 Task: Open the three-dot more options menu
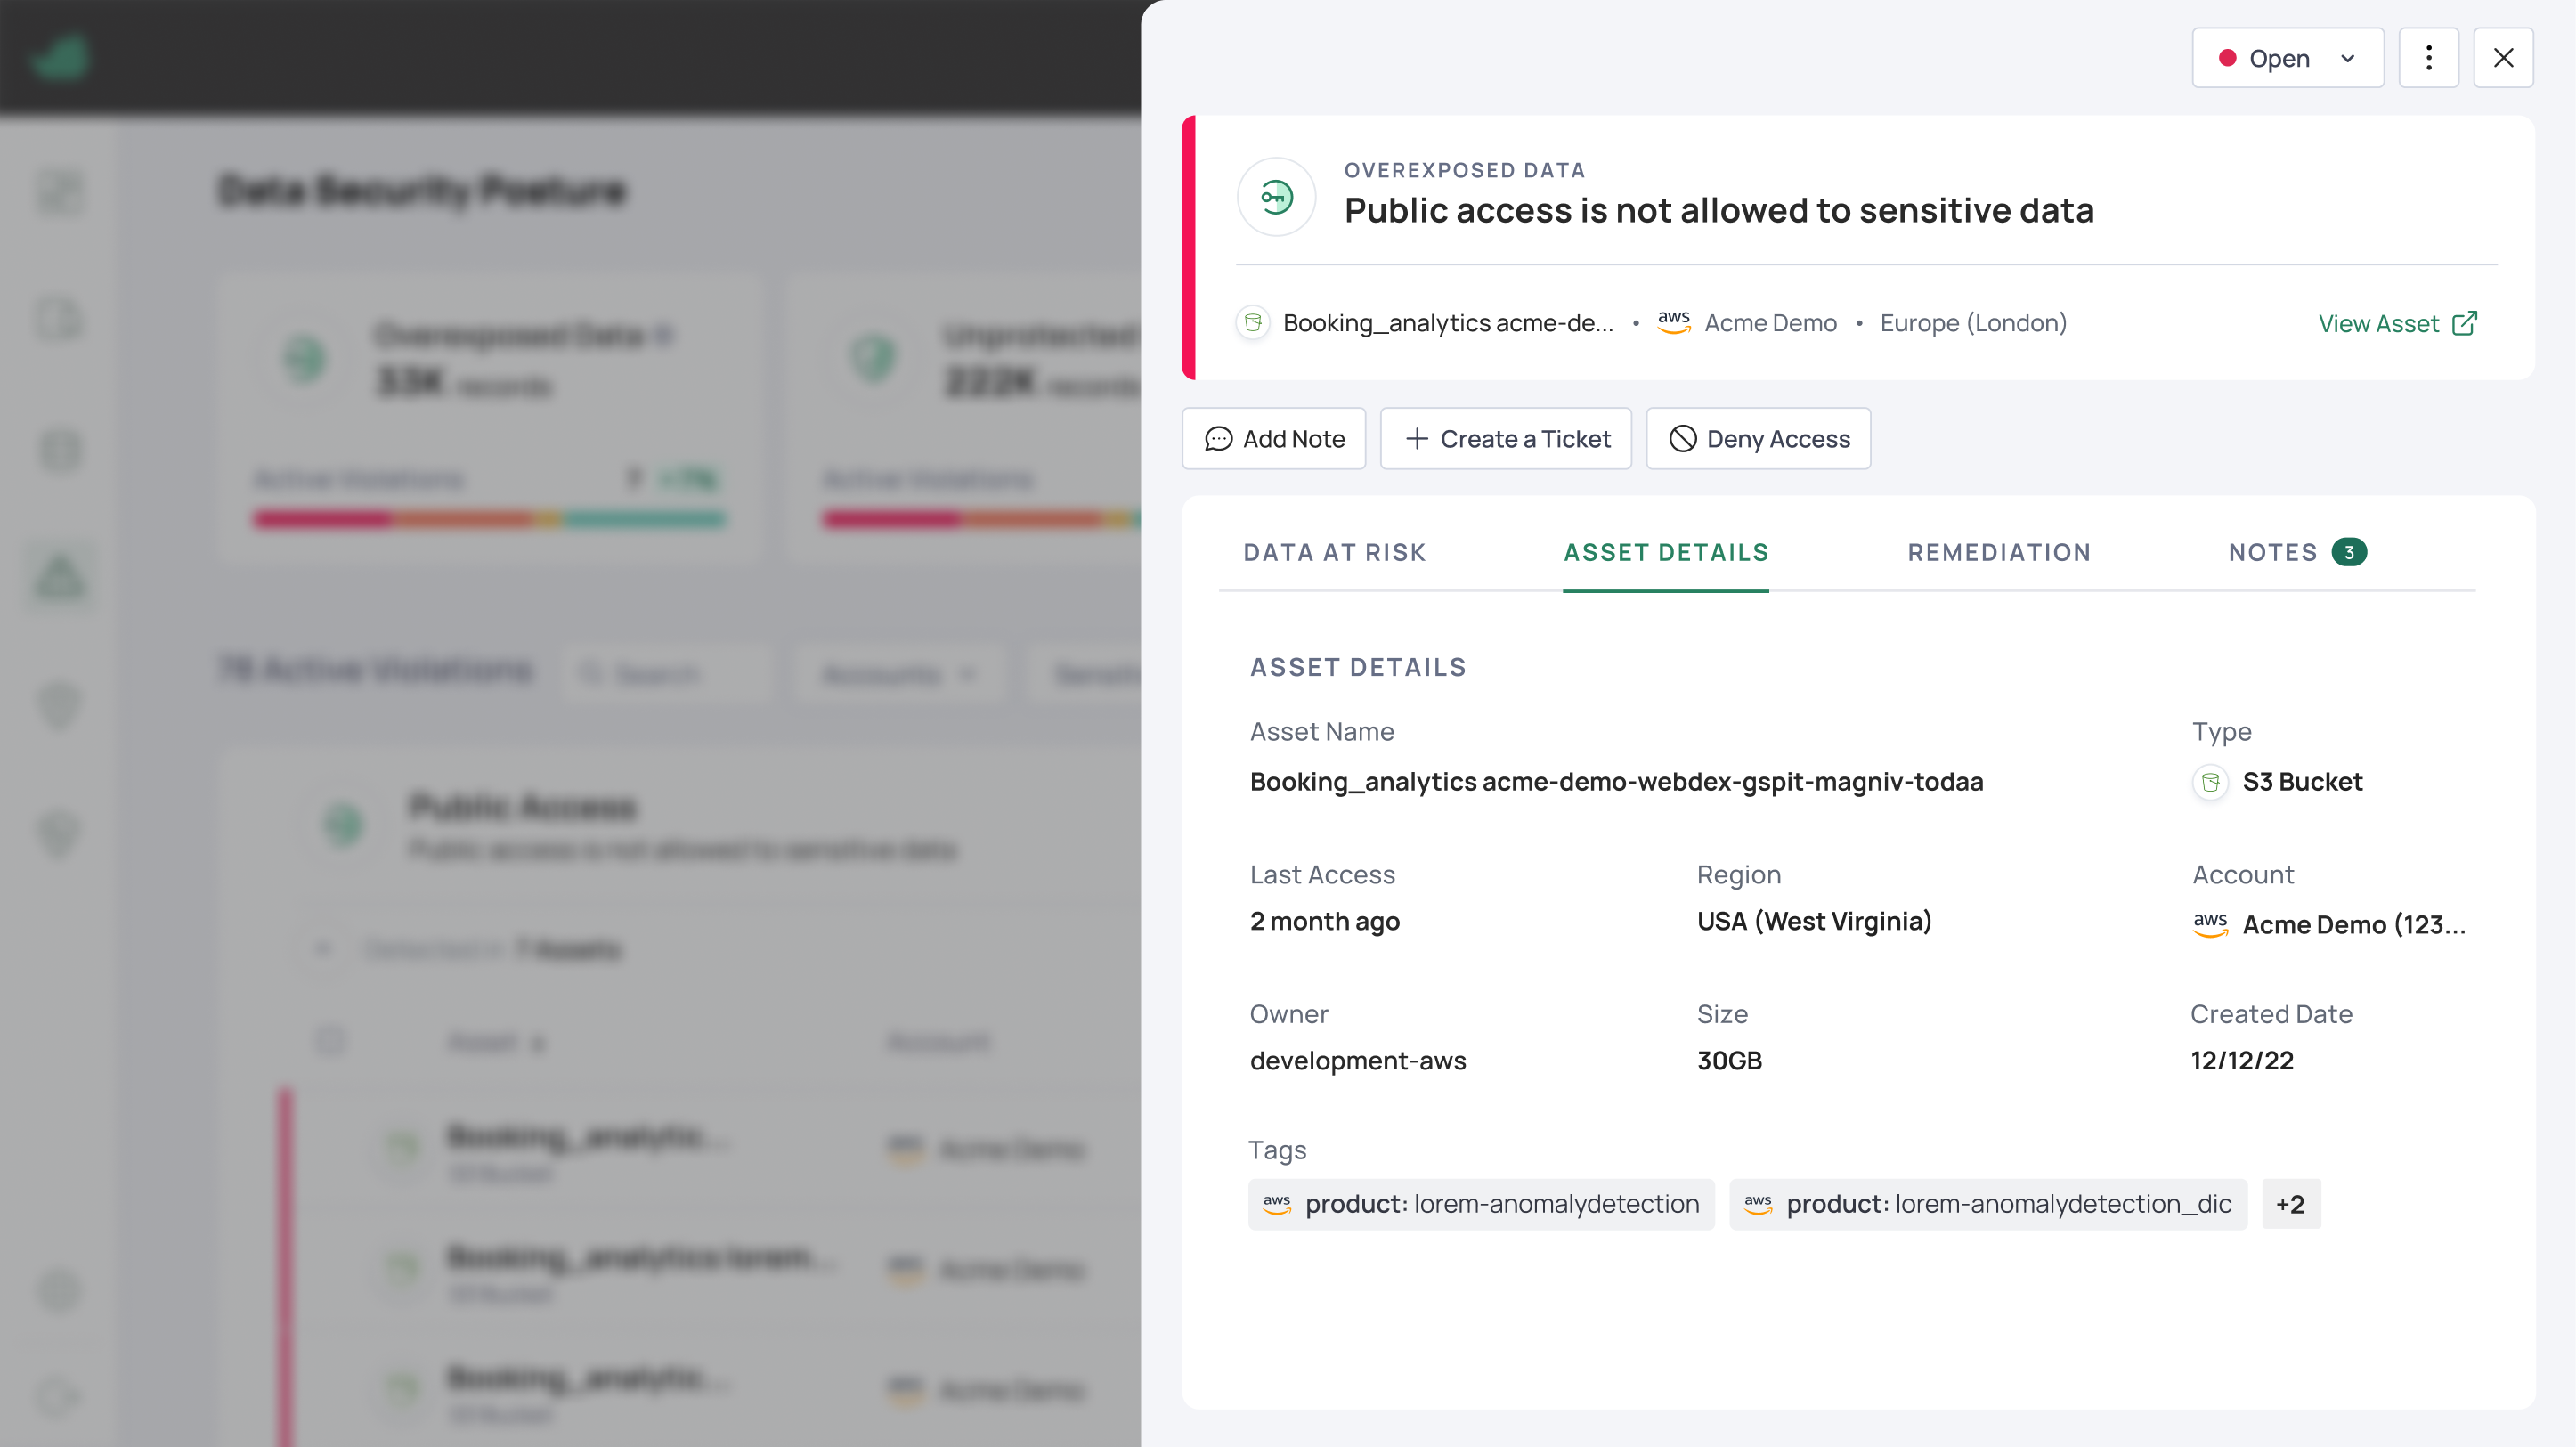pyautogui.click(x=2428, y=58)
